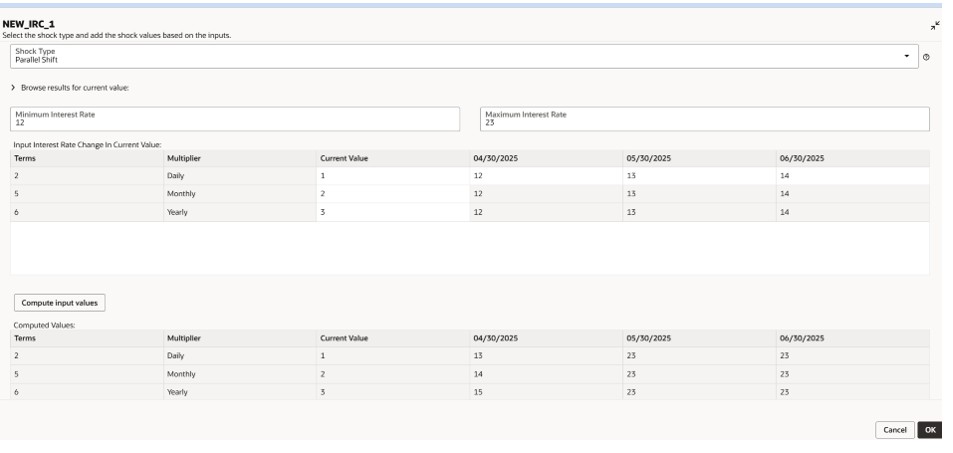Edit Daily row 04/30/2025 input cell
This screenshot has height=453, width=953.
click(545, 175)
